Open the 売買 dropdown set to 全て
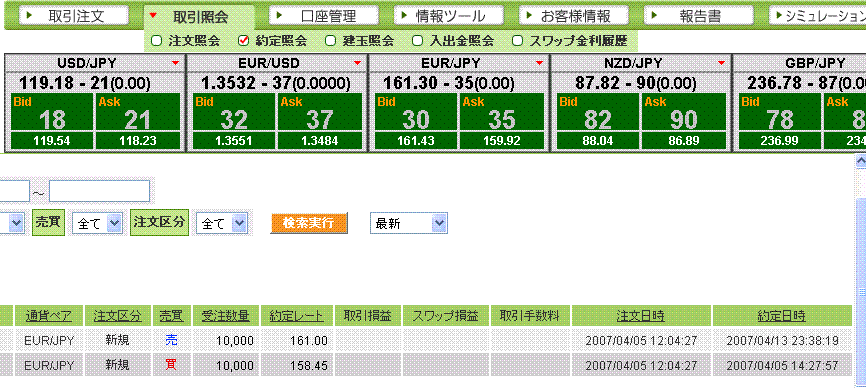This screenshot has width=866, height=388. [x=97, y=224]
